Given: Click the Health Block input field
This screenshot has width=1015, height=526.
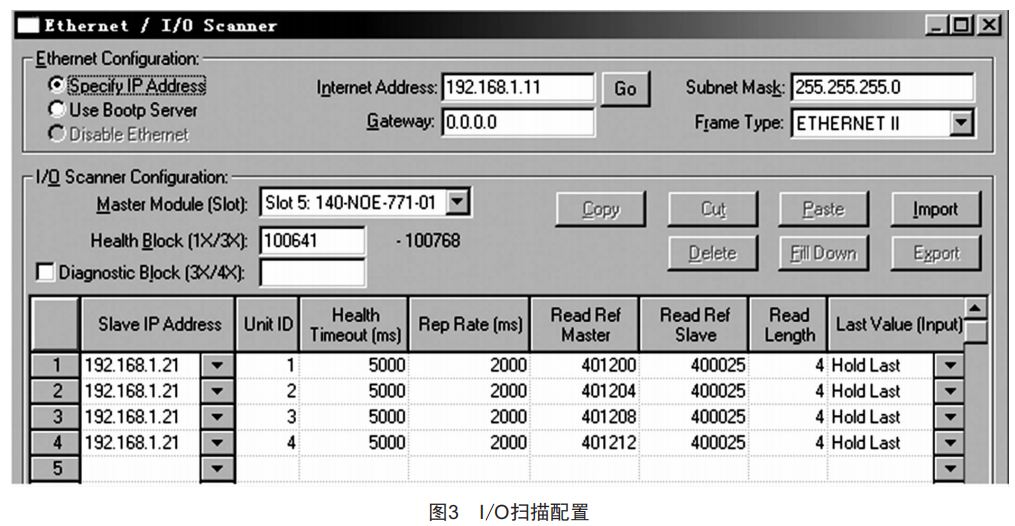Looking at the screenshot, I should [x=312, y=241].
